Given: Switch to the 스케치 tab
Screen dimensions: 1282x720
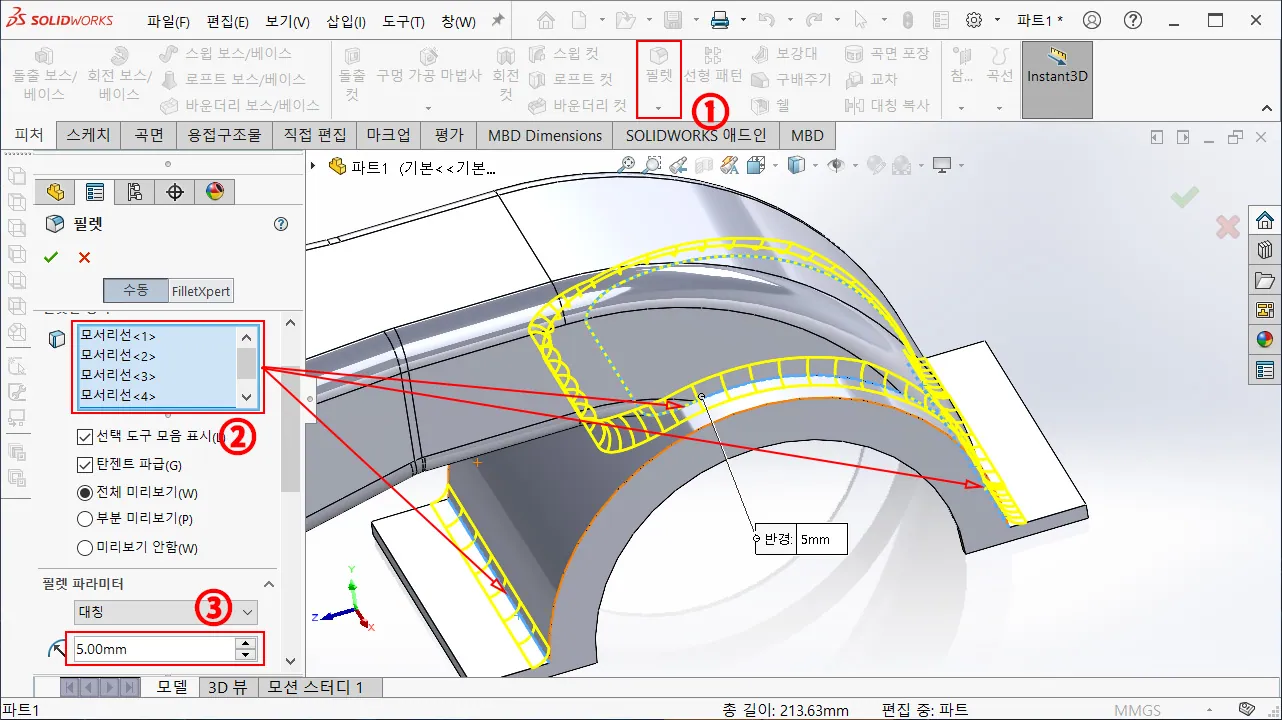Looking at the screenshot, I should (89, 135).
